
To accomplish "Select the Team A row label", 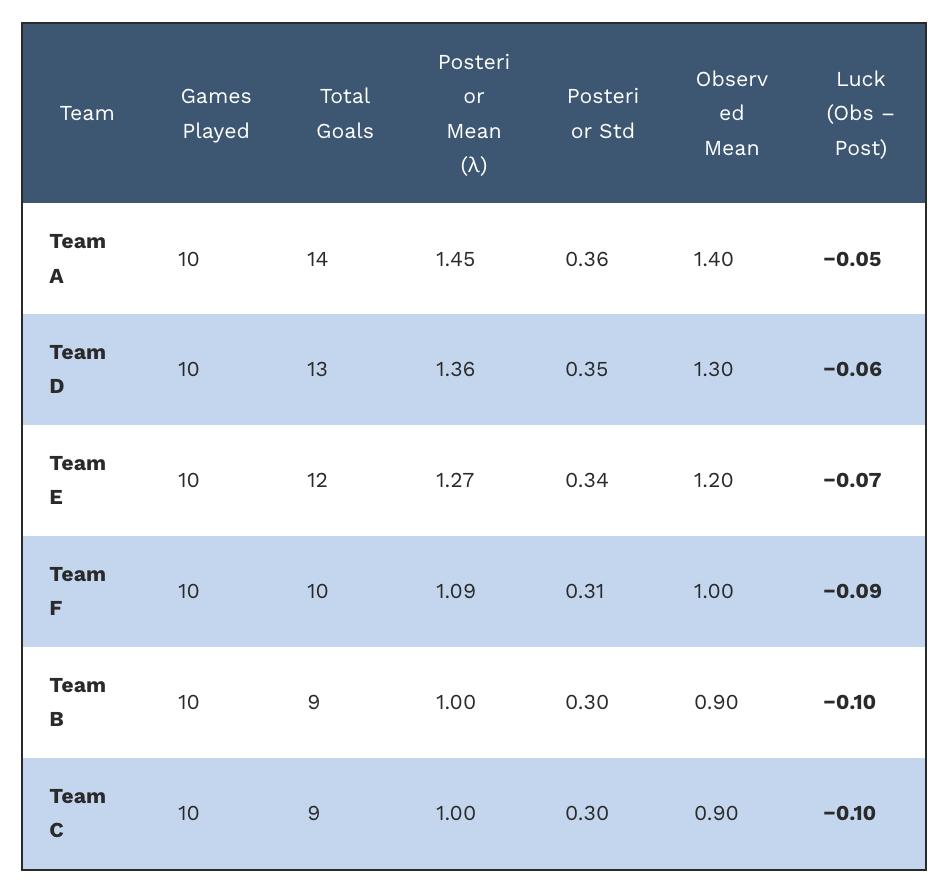I will point(78,259).
